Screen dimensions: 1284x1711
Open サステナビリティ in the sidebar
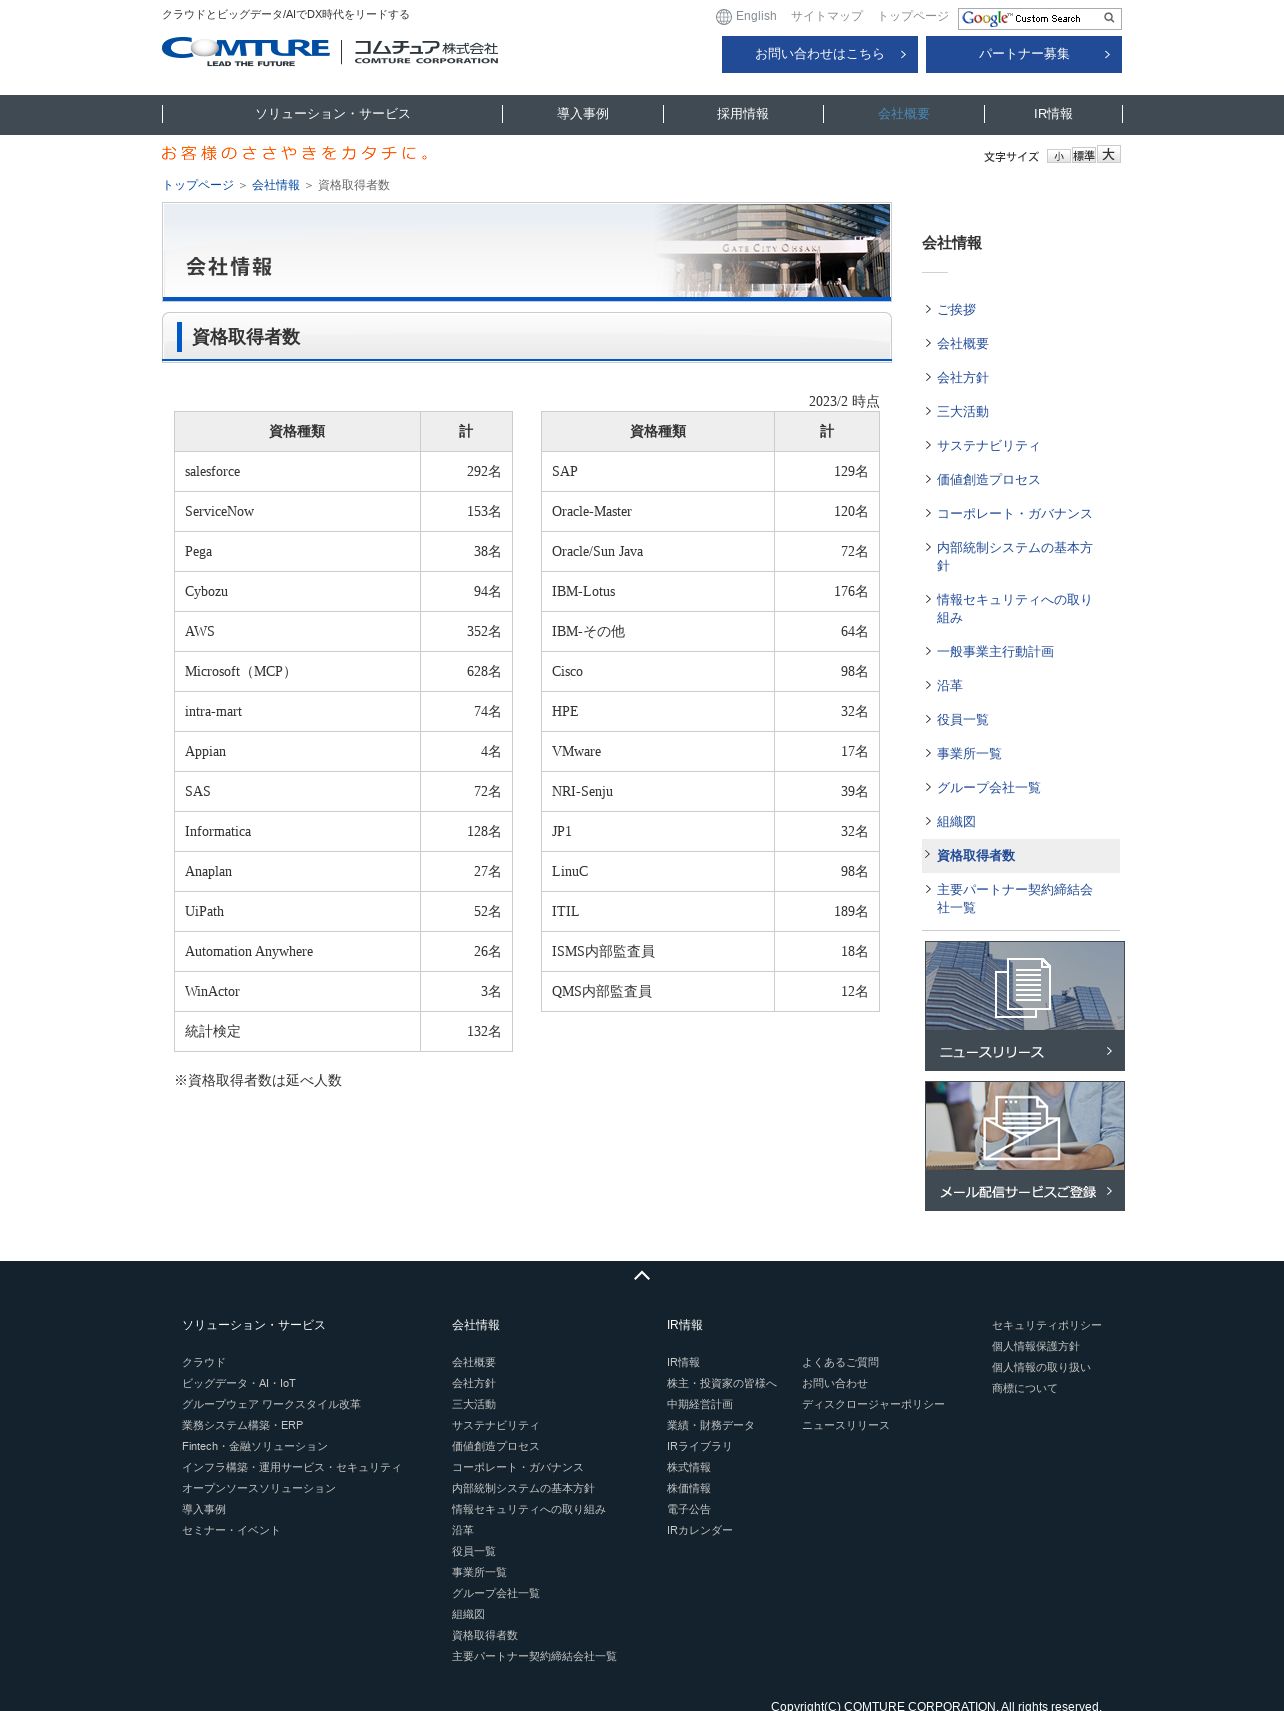[988, 446]
